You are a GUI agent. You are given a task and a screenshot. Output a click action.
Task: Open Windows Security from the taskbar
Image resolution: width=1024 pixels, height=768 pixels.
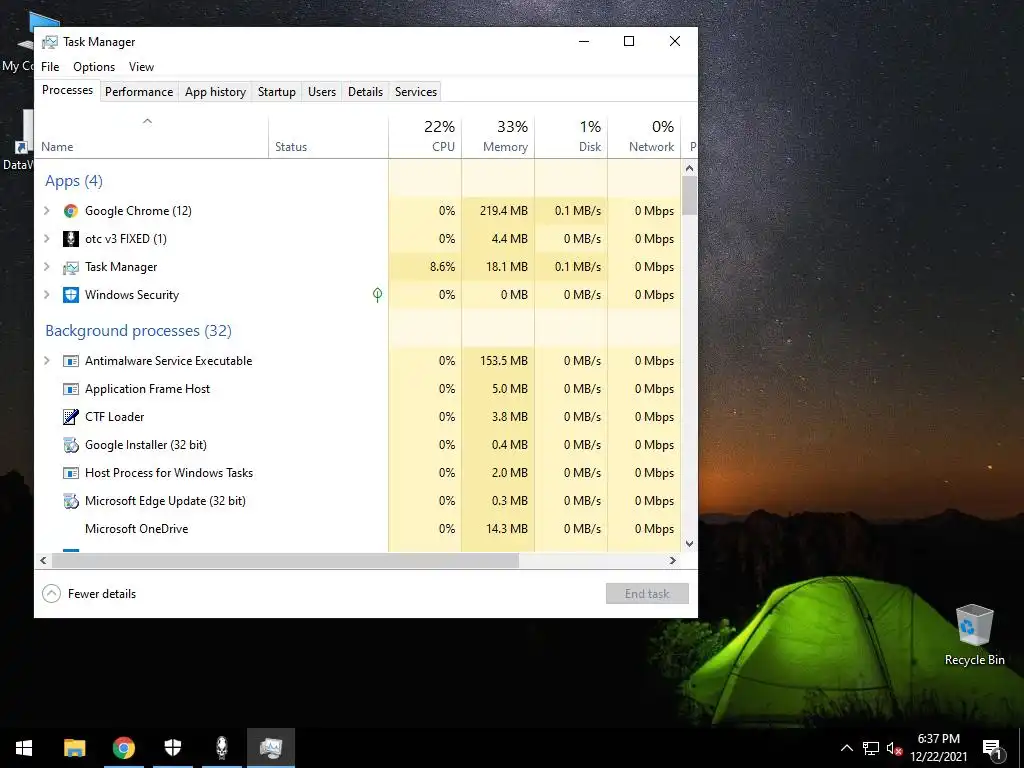(172, 748)
